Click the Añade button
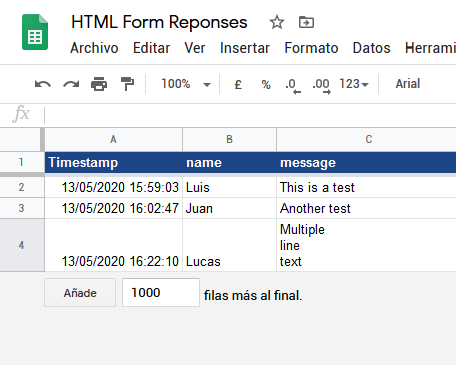Screen dimensions: 456x365 (x=80, y=293)
